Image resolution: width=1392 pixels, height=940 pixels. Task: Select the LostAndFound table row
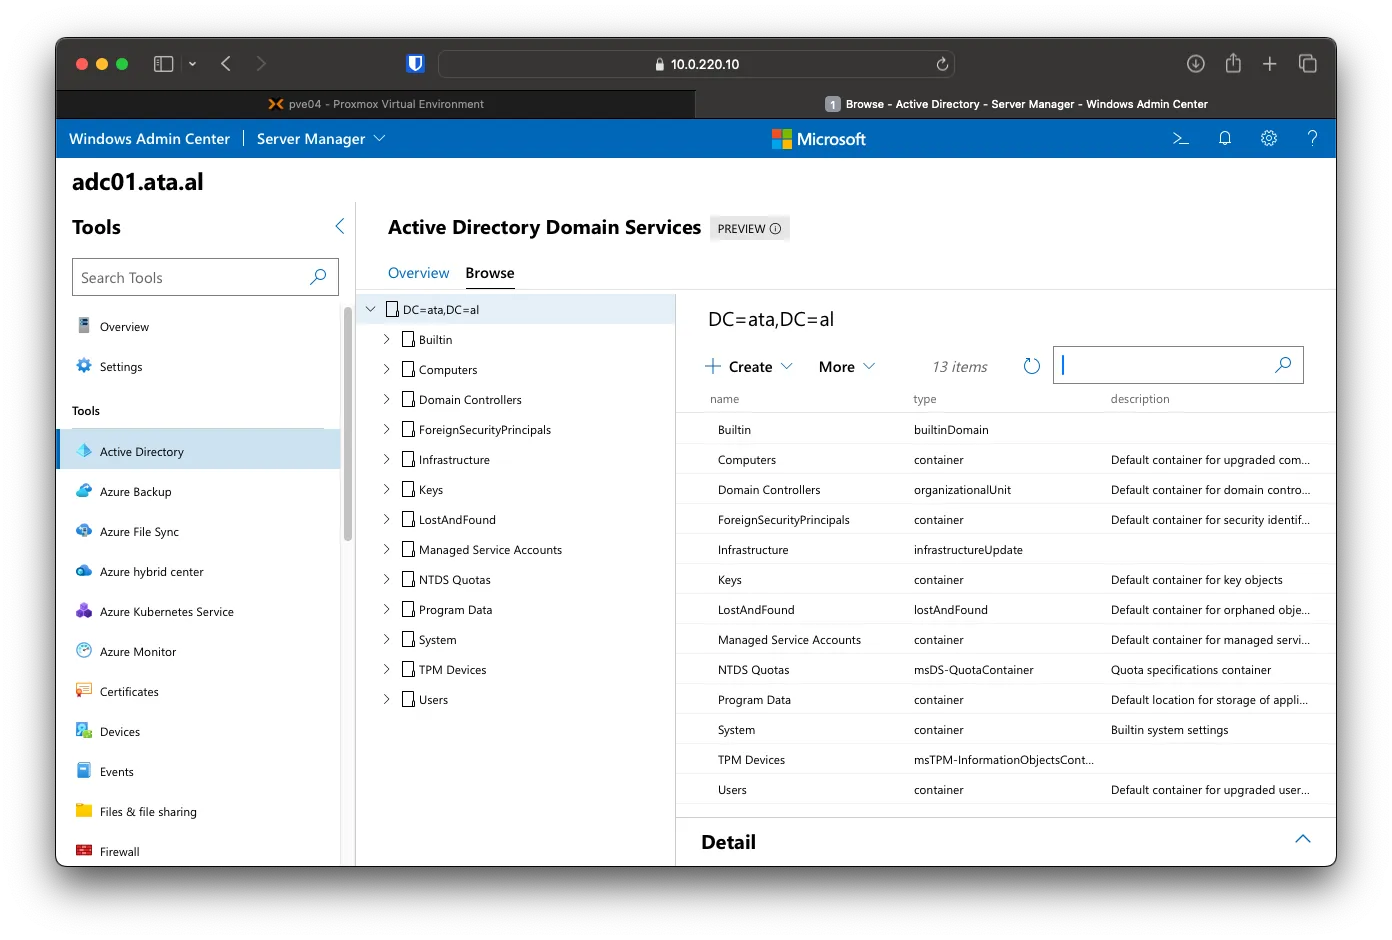1006,610
